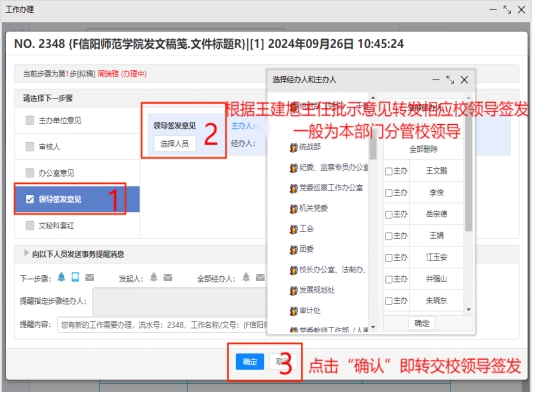Check 主办 box for 李俊
This screenshot has height=393, width=533.
[389, 193]
